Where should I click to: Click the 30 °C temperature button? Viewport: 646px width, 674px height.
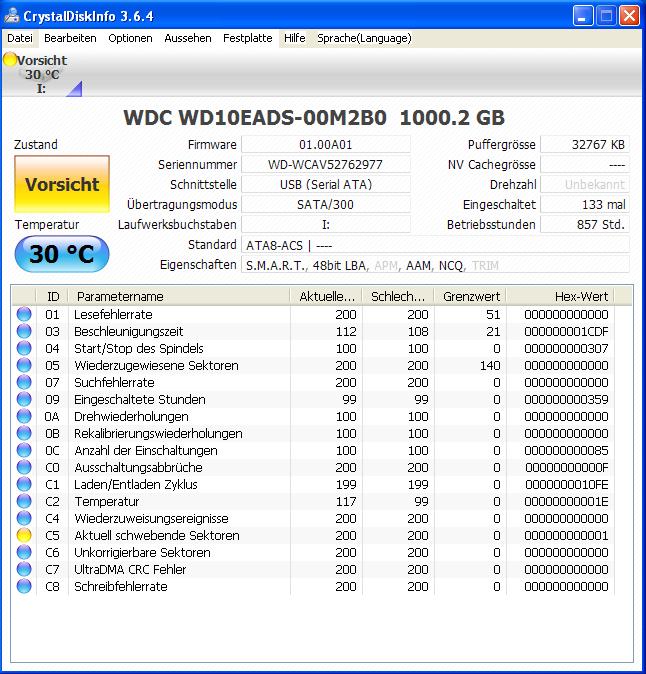pos(62,254)
